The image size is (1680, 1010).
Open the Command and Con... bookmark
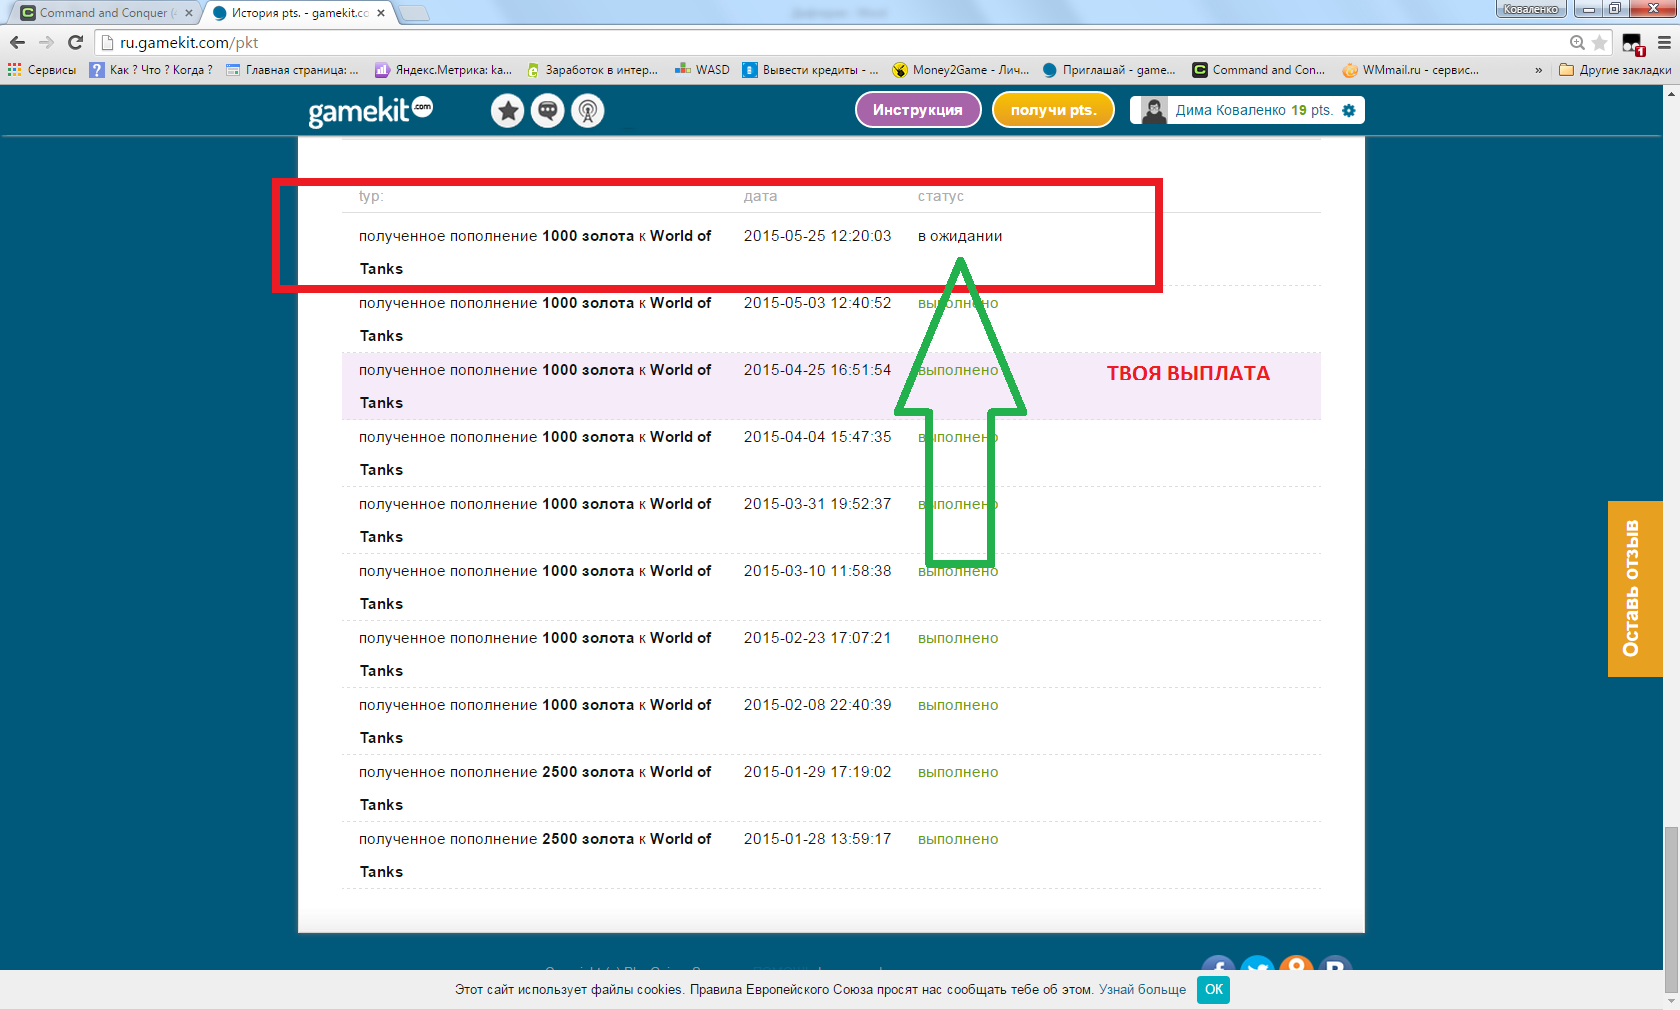tap(1259, 70)
